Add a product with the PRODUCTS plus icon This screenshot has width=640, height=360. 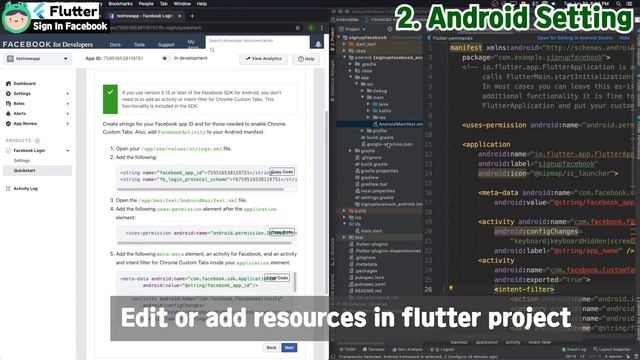point(38,140)
